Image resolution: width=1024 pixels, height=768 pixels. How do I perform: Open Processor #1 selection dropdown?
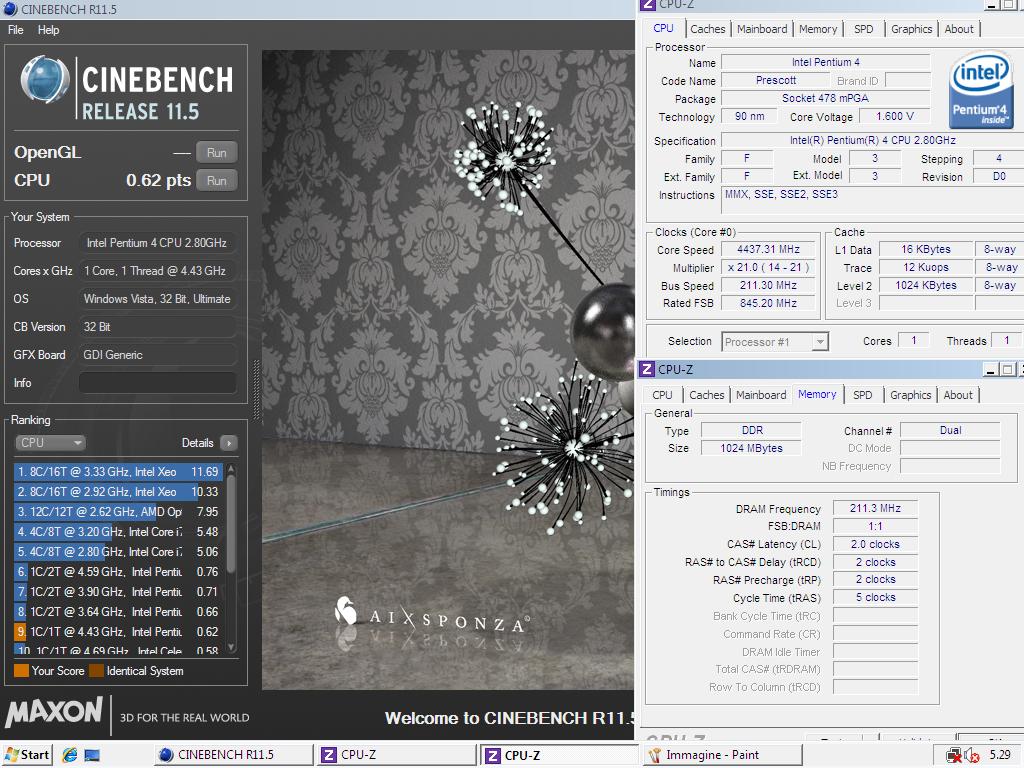click(x=775, y=342)
